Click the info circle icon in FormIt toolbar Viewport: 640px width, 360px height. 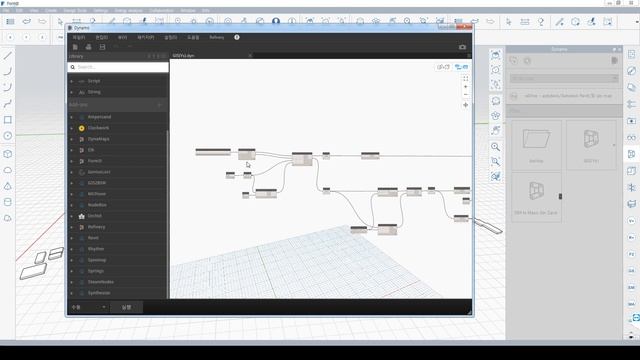click(292, 21)
